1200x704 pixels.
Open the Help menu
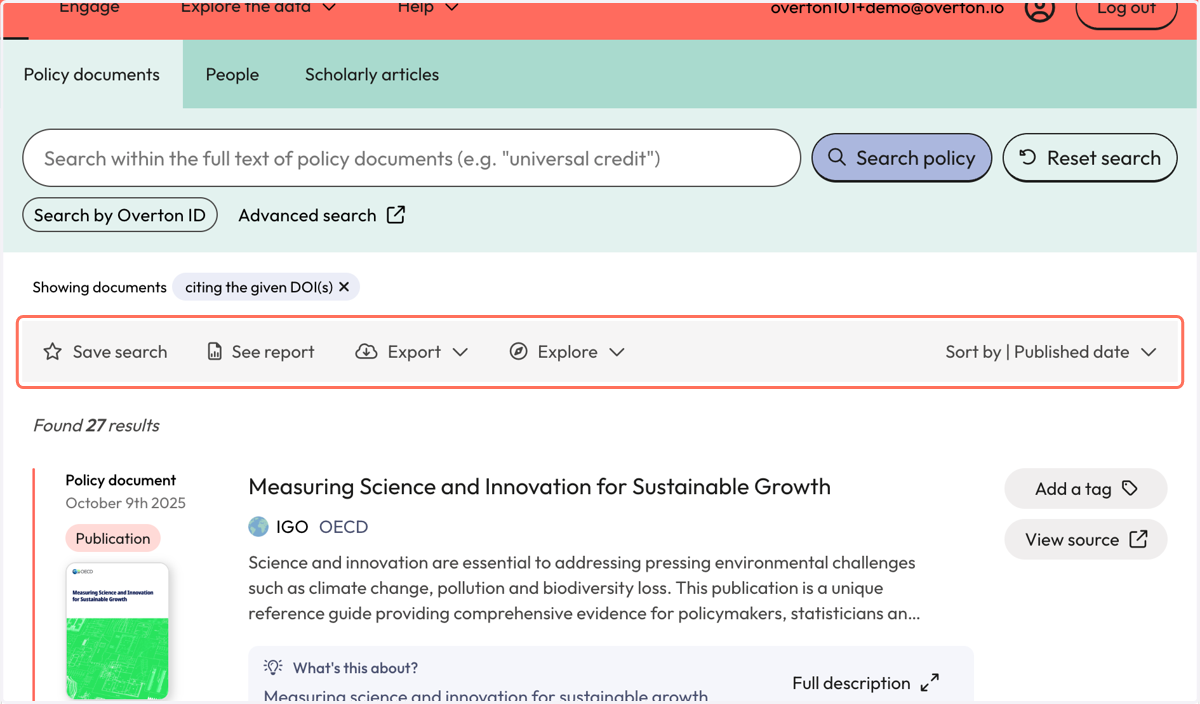pyautogui.click(x=428, y=8)
